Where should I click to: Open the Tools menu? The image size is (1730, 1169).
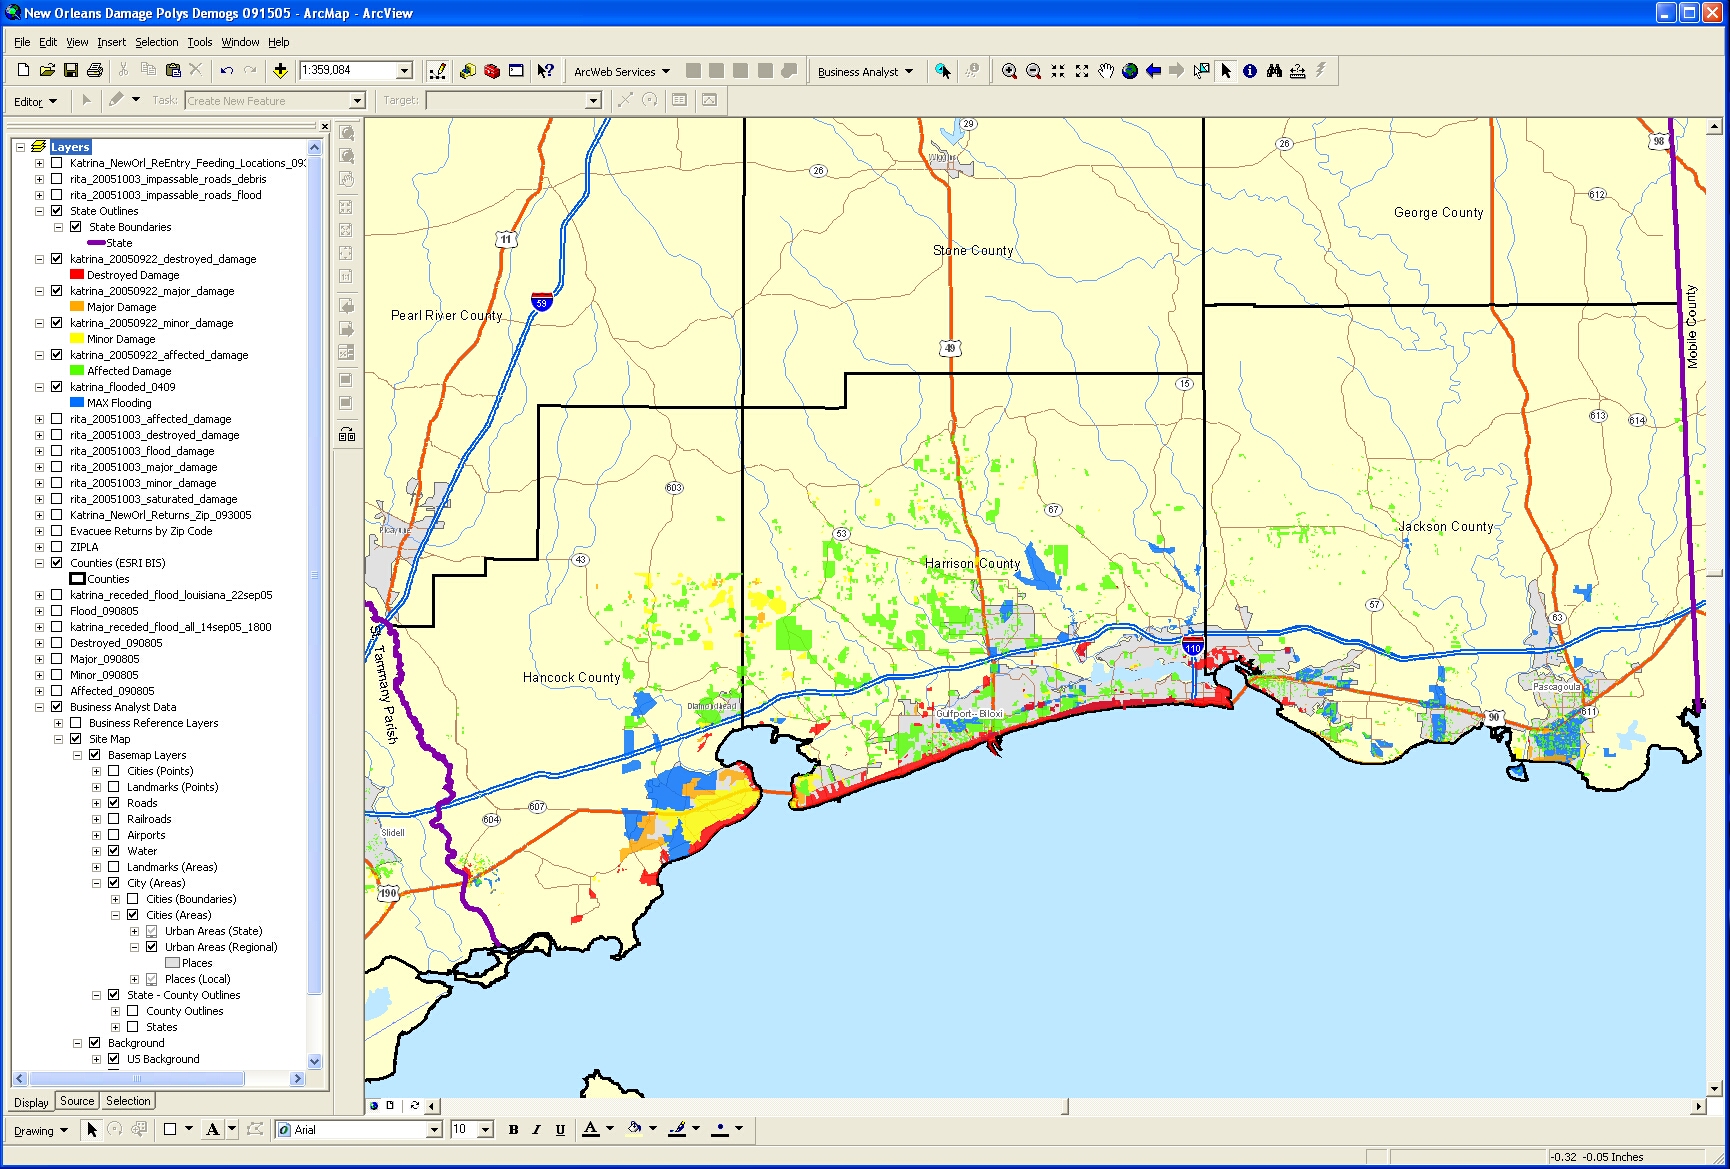[200, 42]
